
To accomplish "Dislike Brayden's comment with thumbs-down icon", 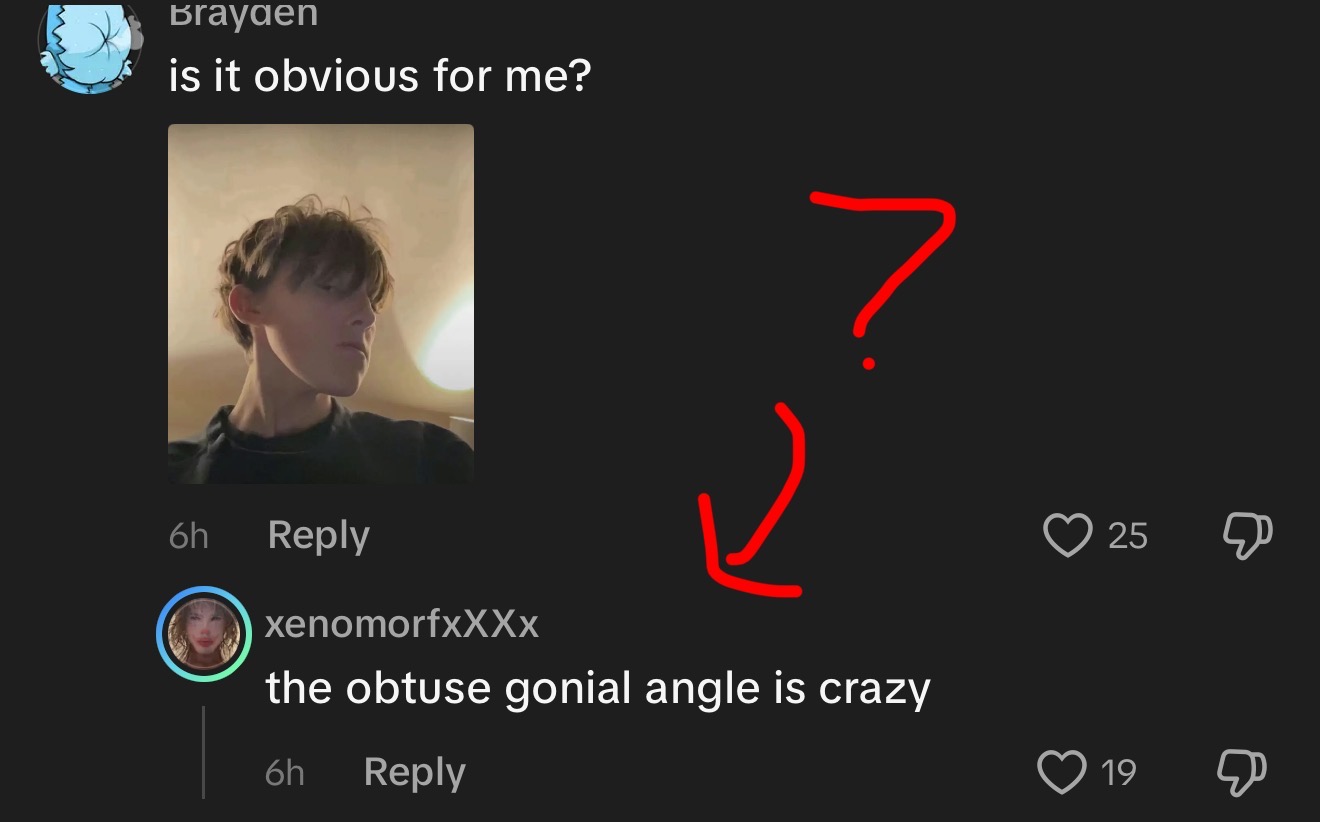I will pyautogui.click(x=1248, y=535).
